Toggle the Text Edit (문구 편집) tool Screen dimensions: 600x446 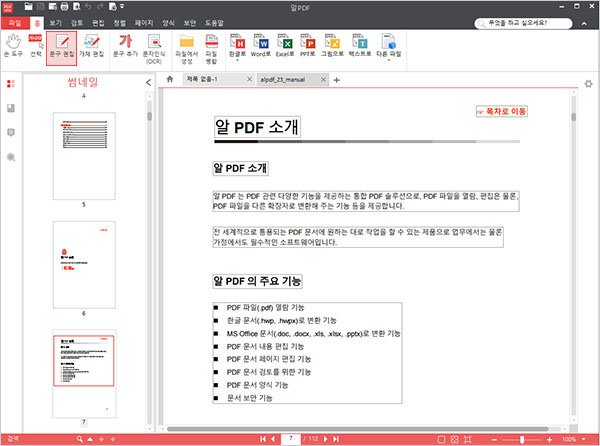[x=62, y=48]
